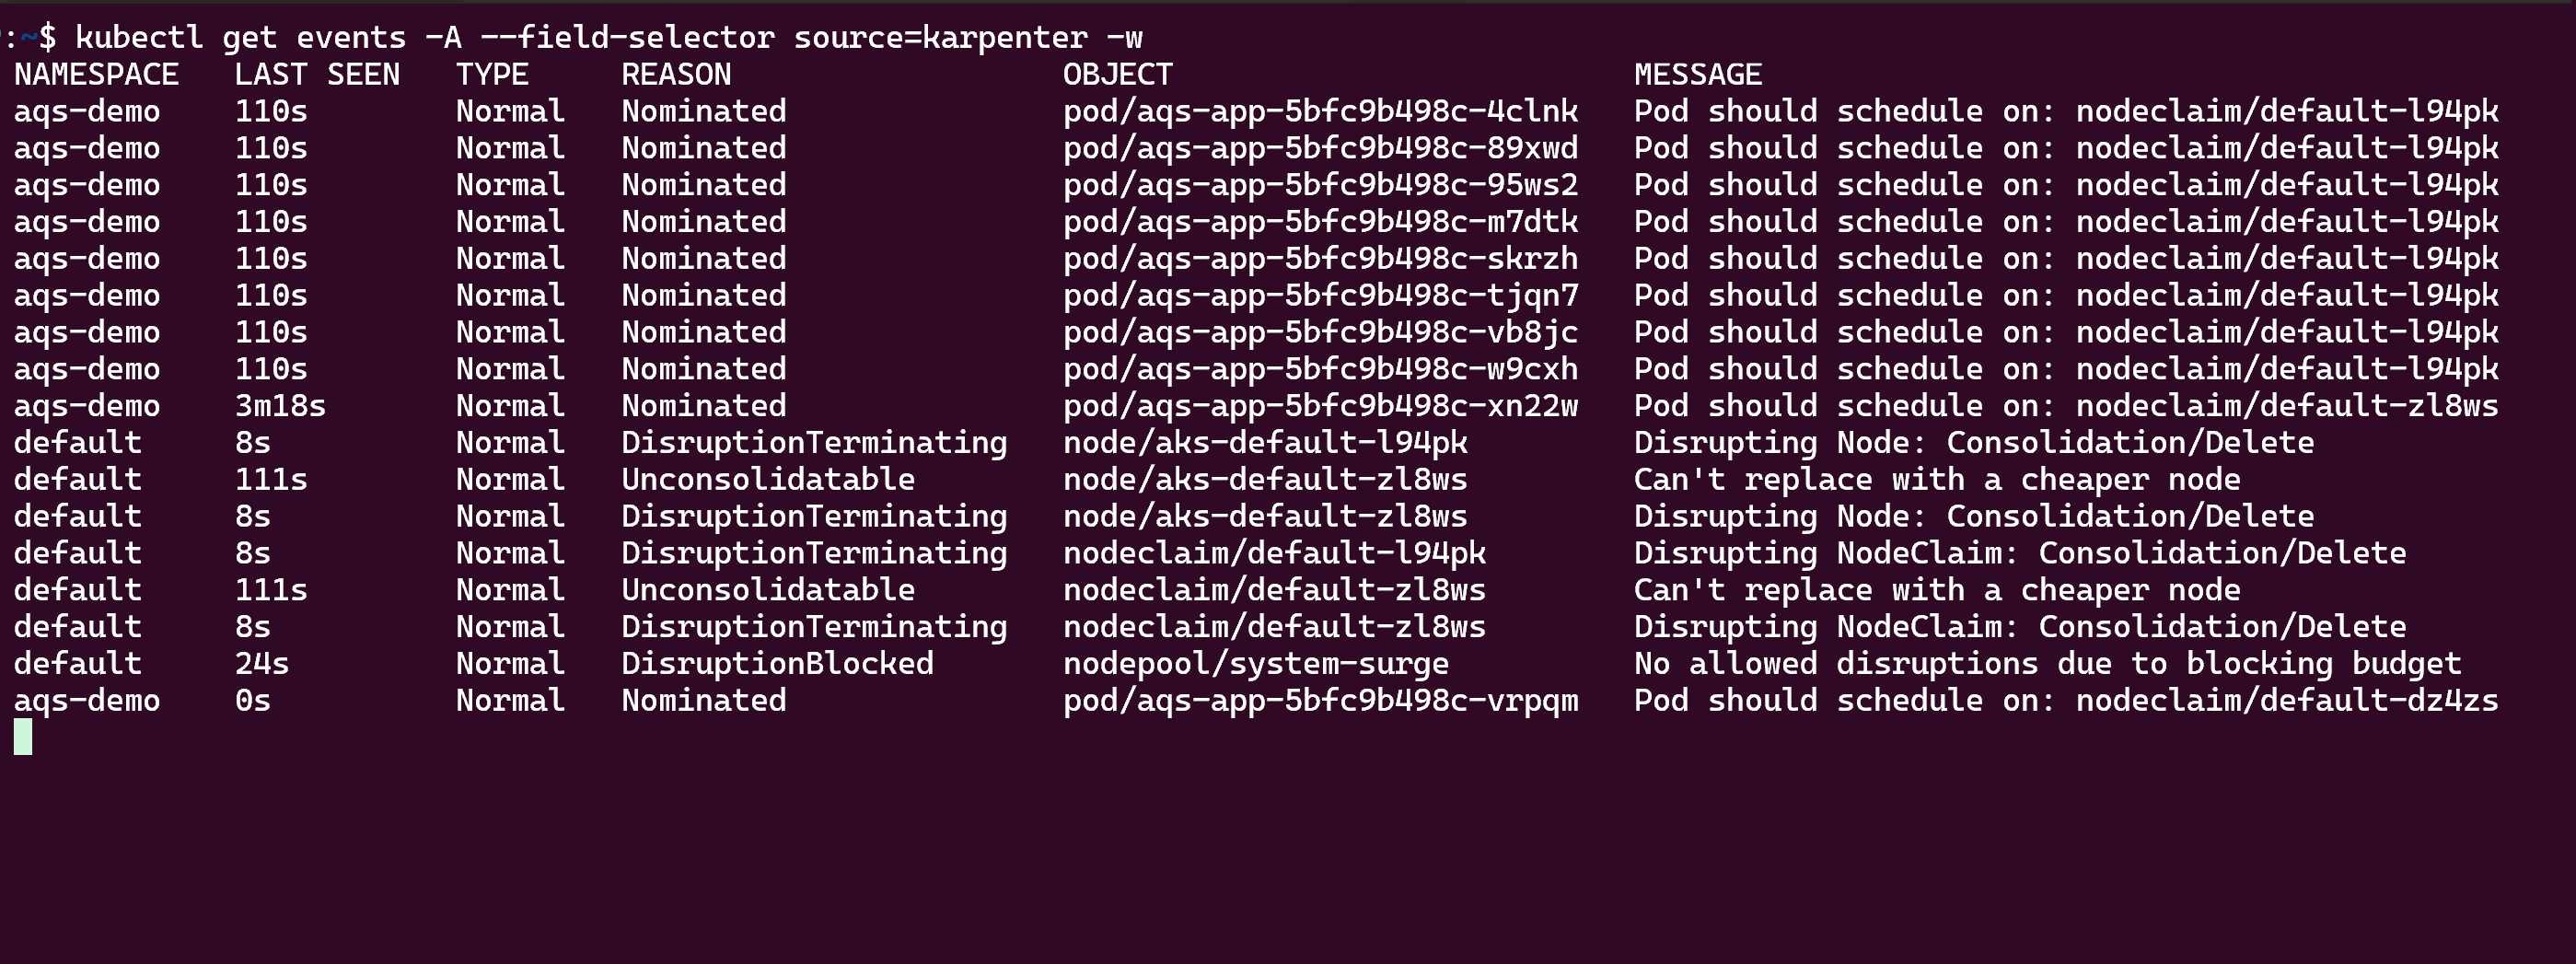Click the first Unconsolidatable reason
Image resolution: width=2576 pixels, height=964 pixels.
[x=768, y=480]
